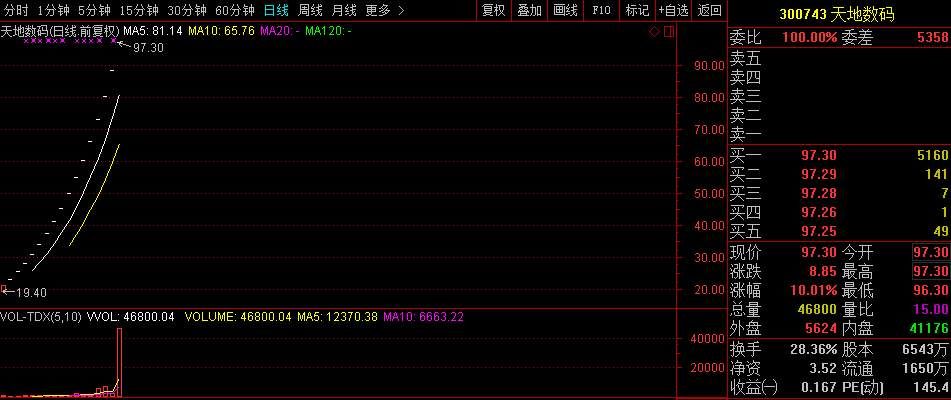951x400 pixels.
Task: Switch to the 周线 weekly chart
Action: [310, 10]
